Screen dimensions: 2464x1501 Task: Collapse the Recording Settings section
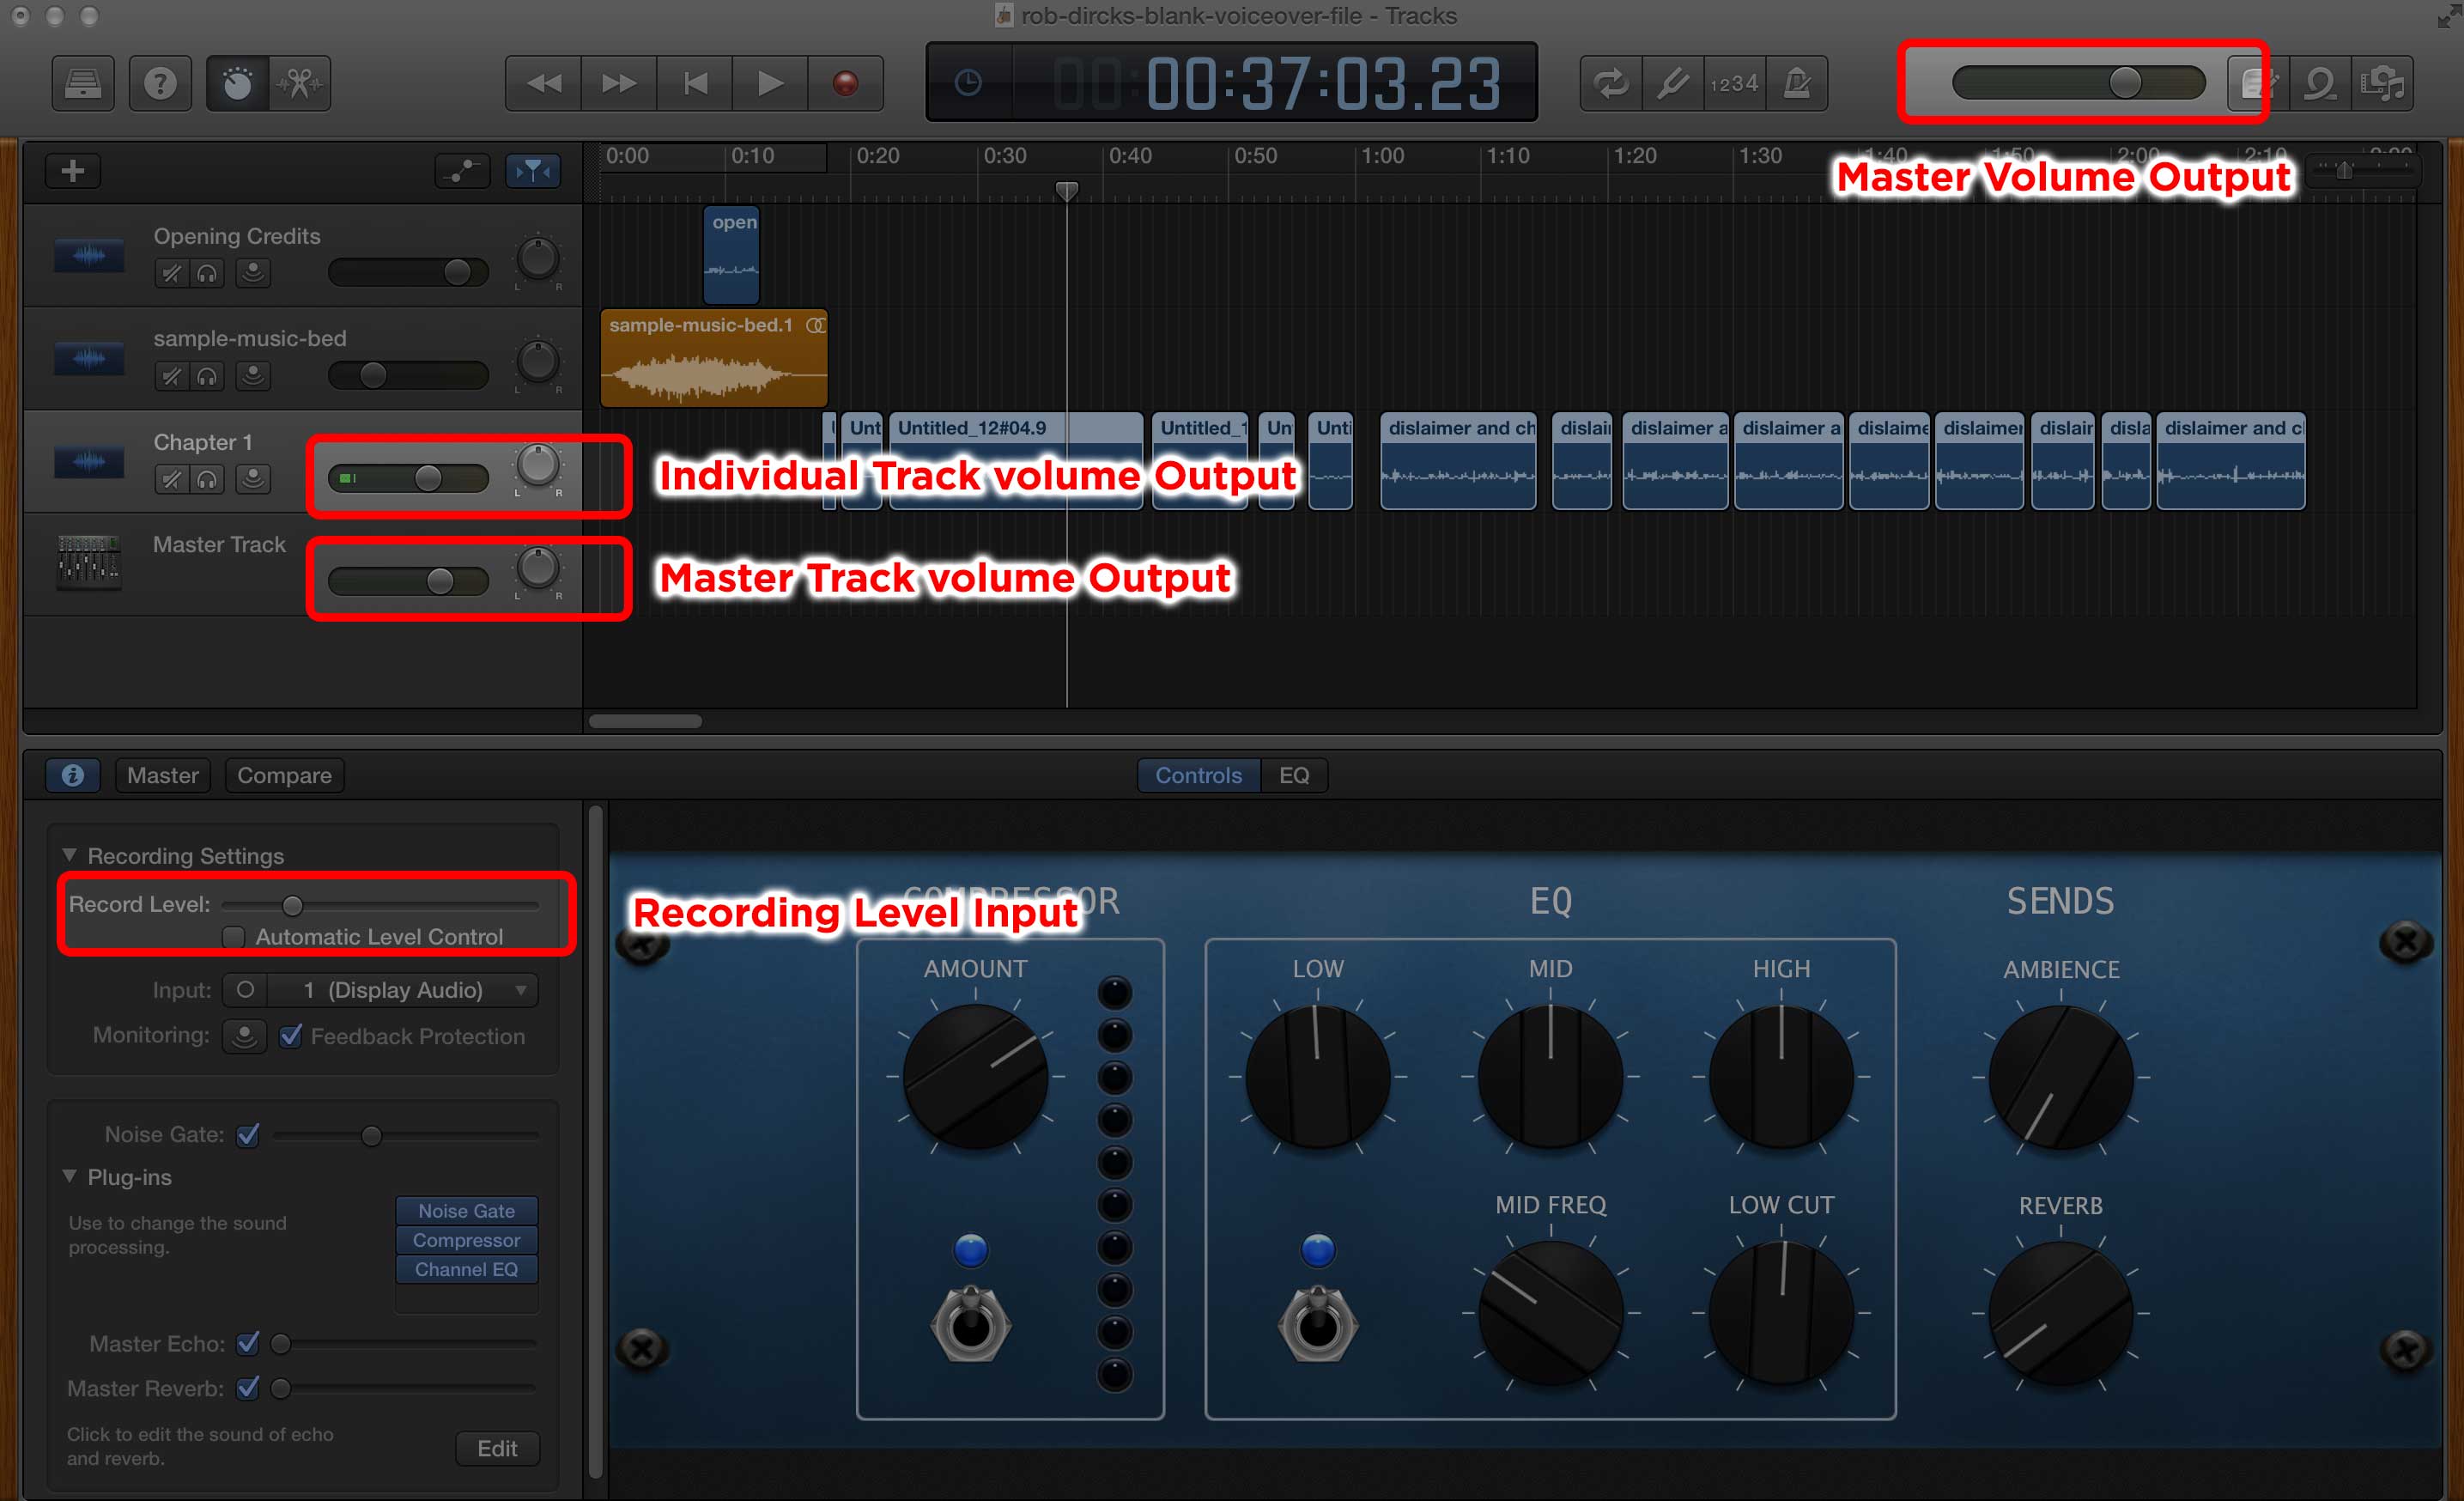click(x=69, y=855)
